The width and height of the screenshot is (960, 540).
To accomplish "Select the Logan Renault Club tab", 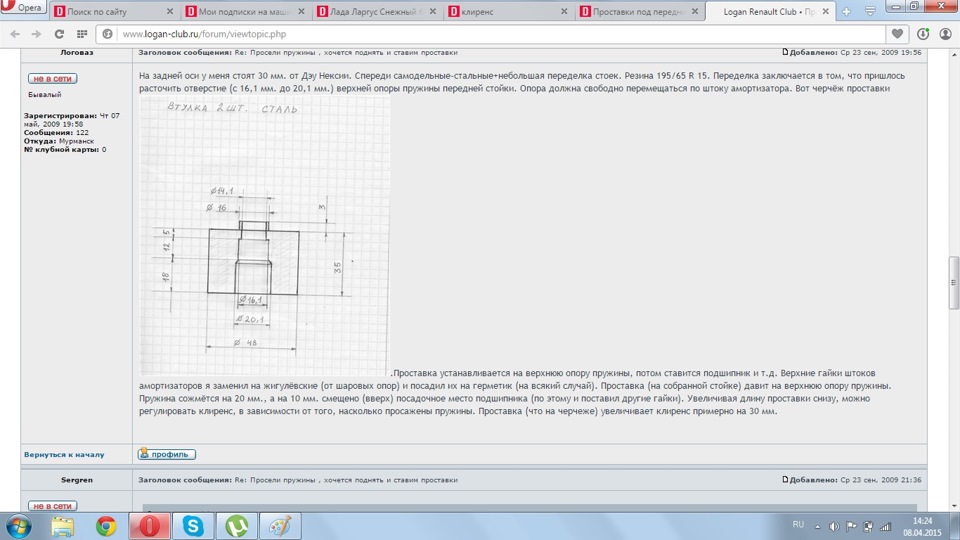I will (771, 12).
